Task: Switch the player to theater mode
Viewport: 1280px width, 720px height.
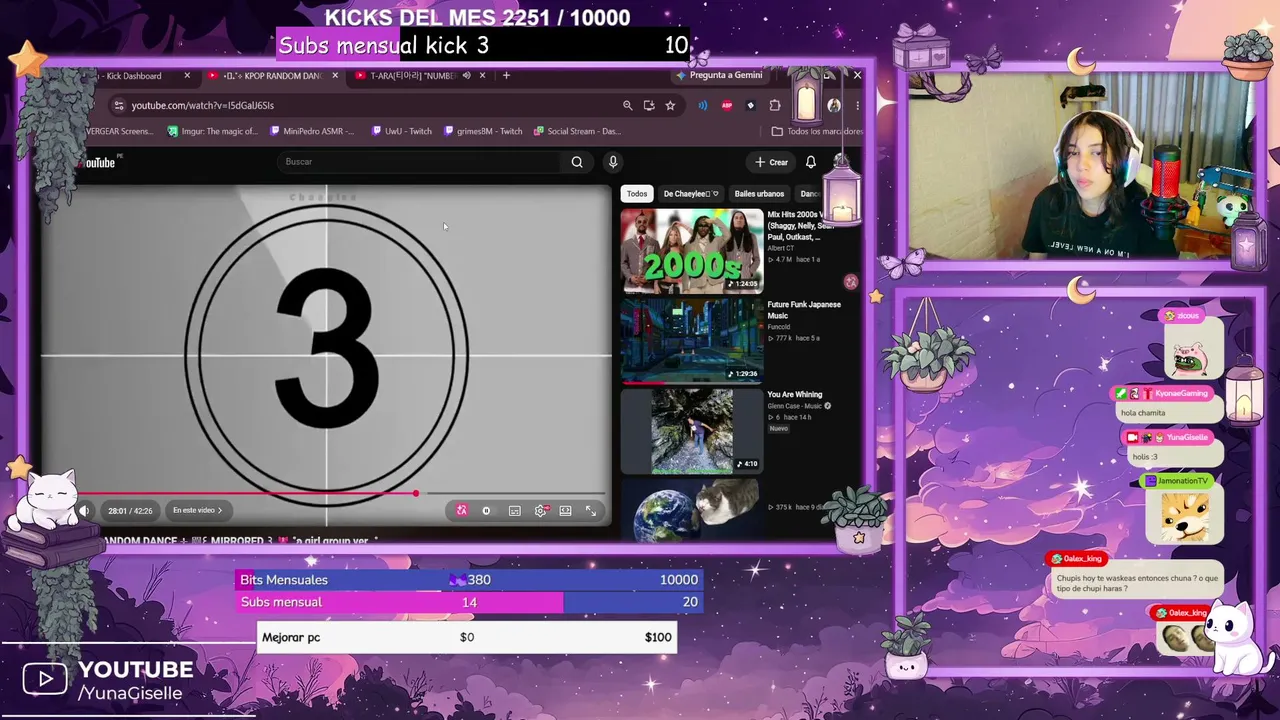Action: click(565, 511)
